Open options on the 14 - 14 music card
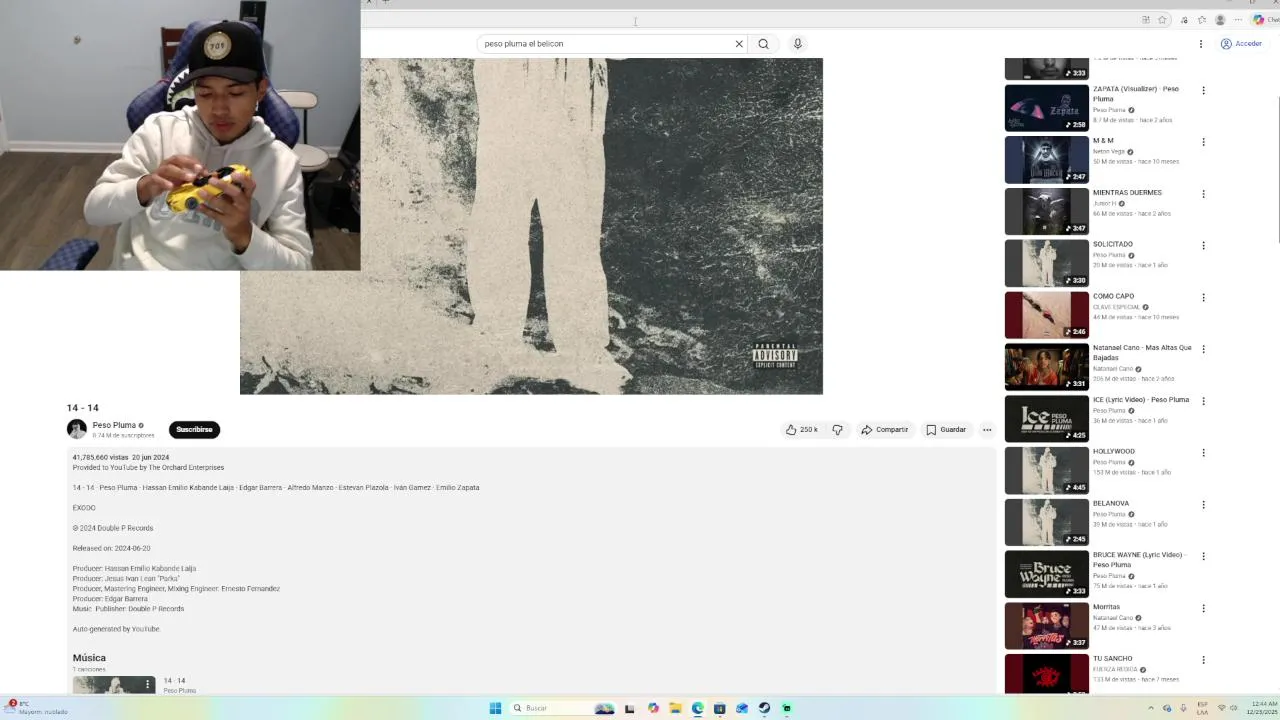This screenshot has height=720, width=1280. [x=148, y=685]
